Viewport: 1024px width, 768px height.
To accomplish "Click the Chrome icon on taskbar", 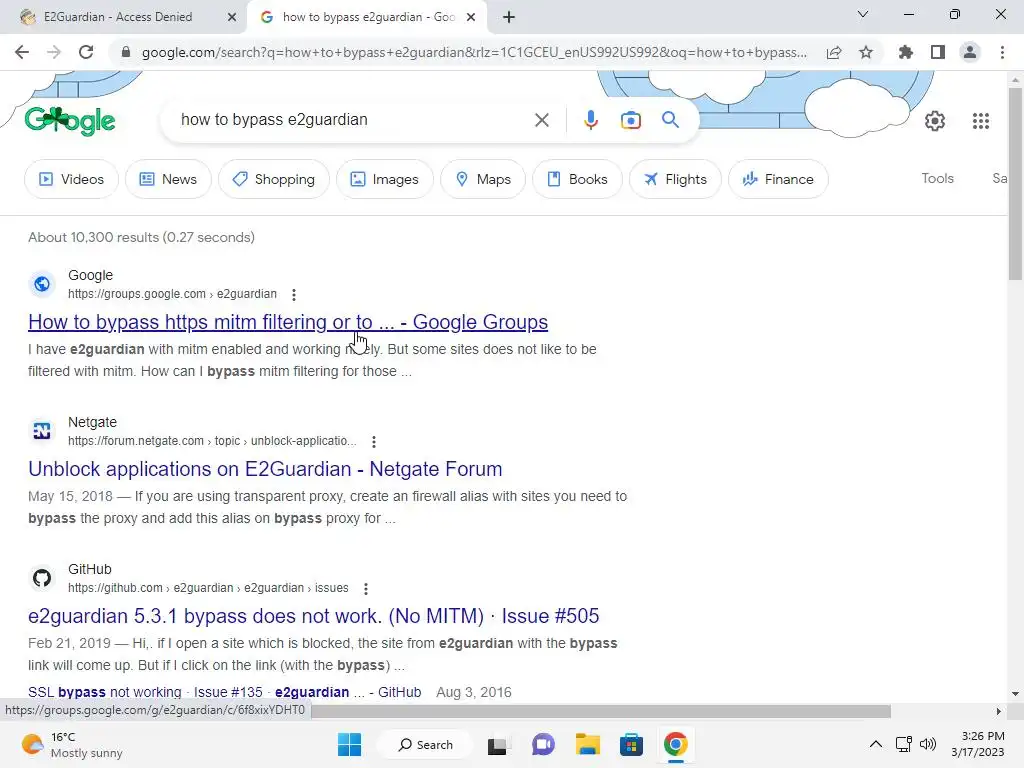I will click(676, 744).
